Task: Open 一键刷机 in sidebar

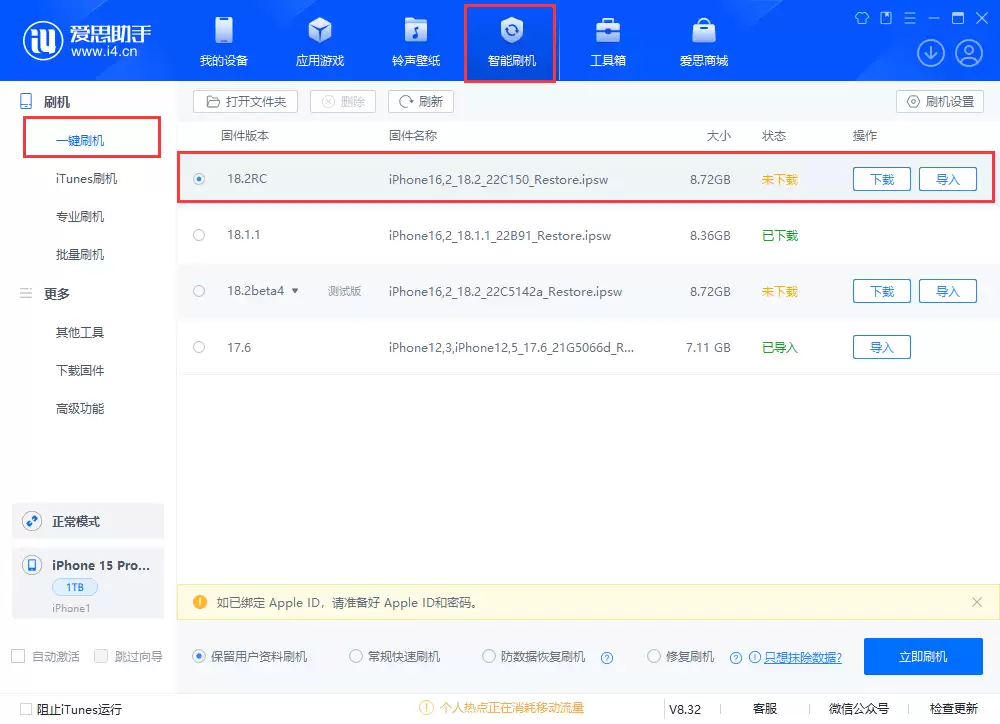Action: (80, 140)
